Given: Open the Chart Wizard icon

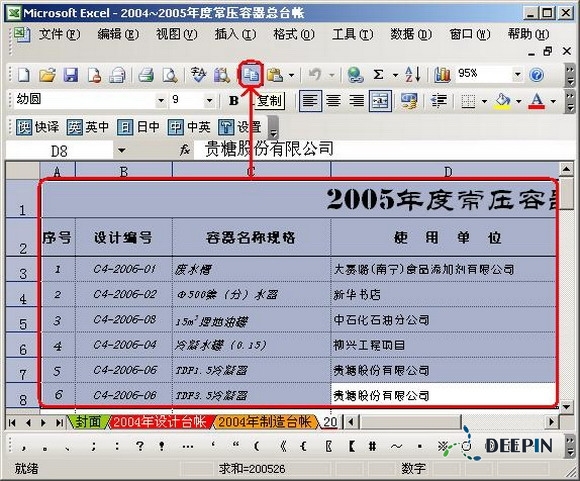Looking at the screenshot, I should tap(442, 75).
